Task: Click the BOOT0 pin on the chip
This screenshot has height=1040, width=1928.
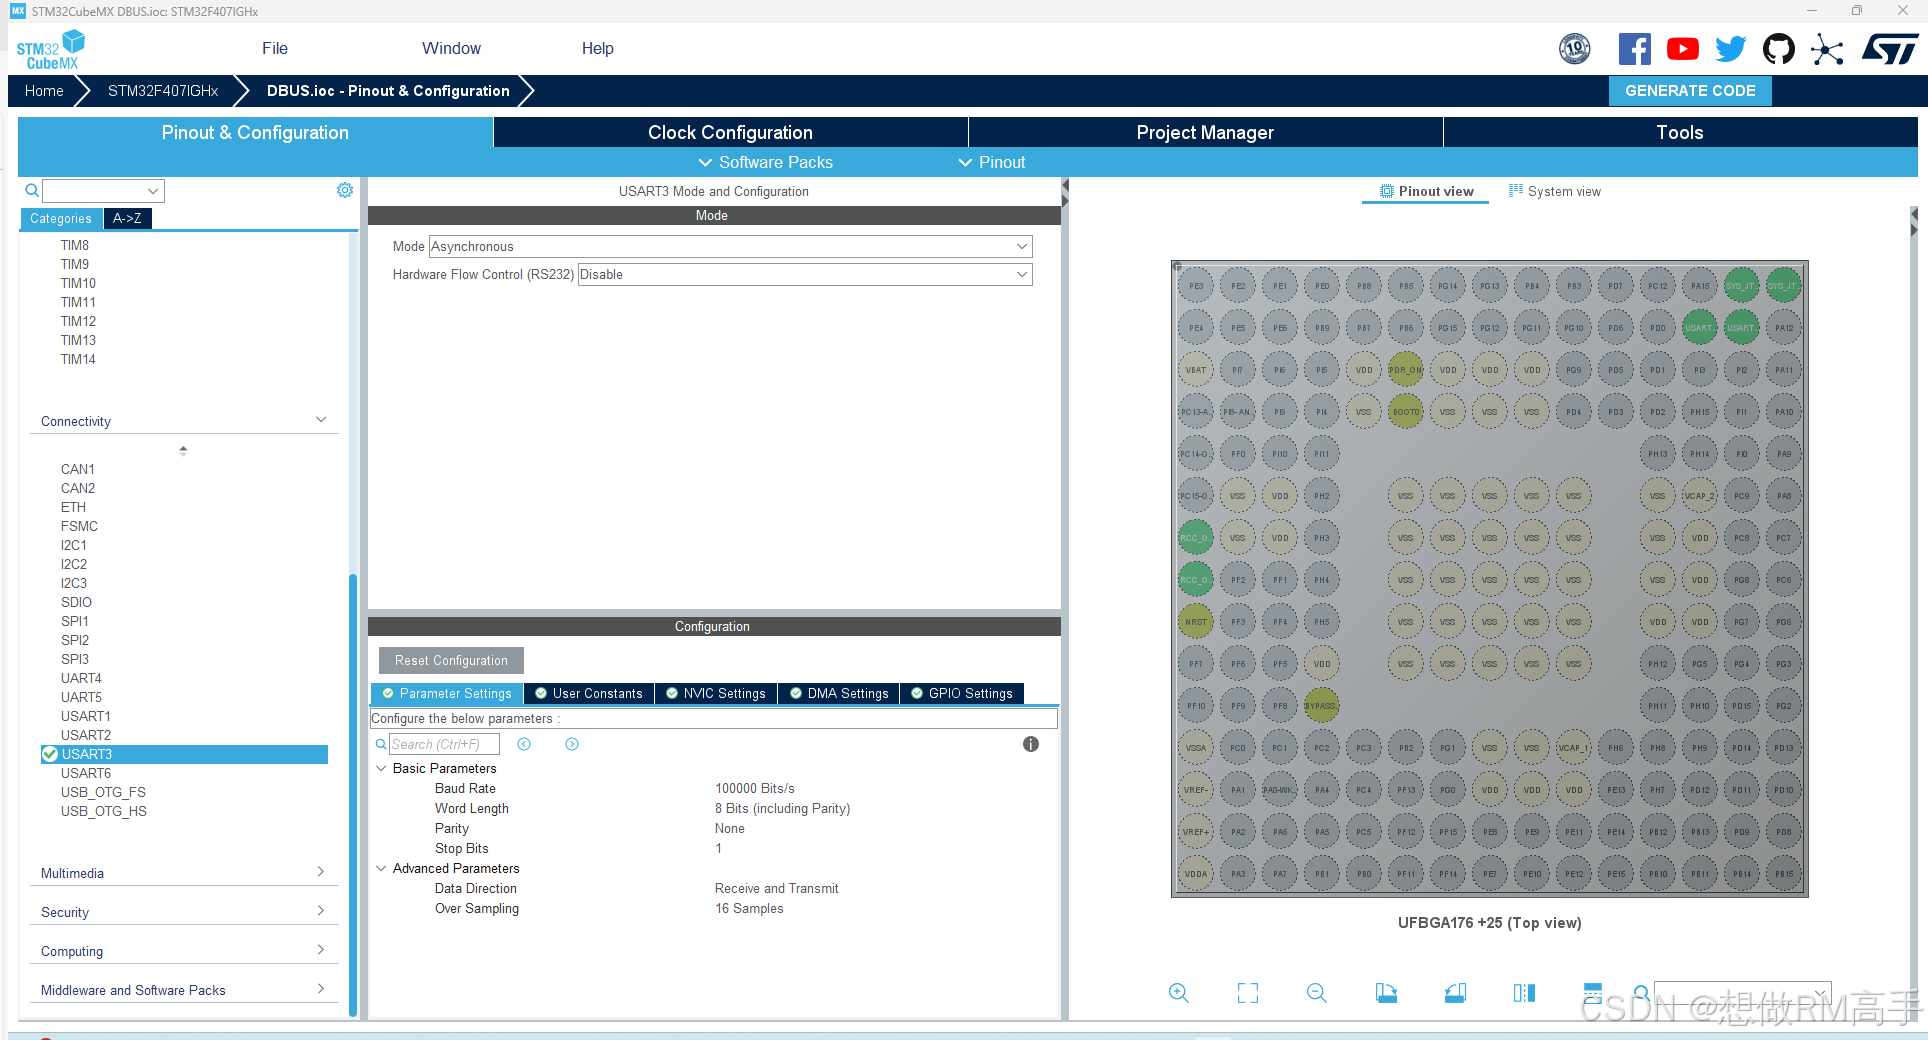Action: 1406,412
